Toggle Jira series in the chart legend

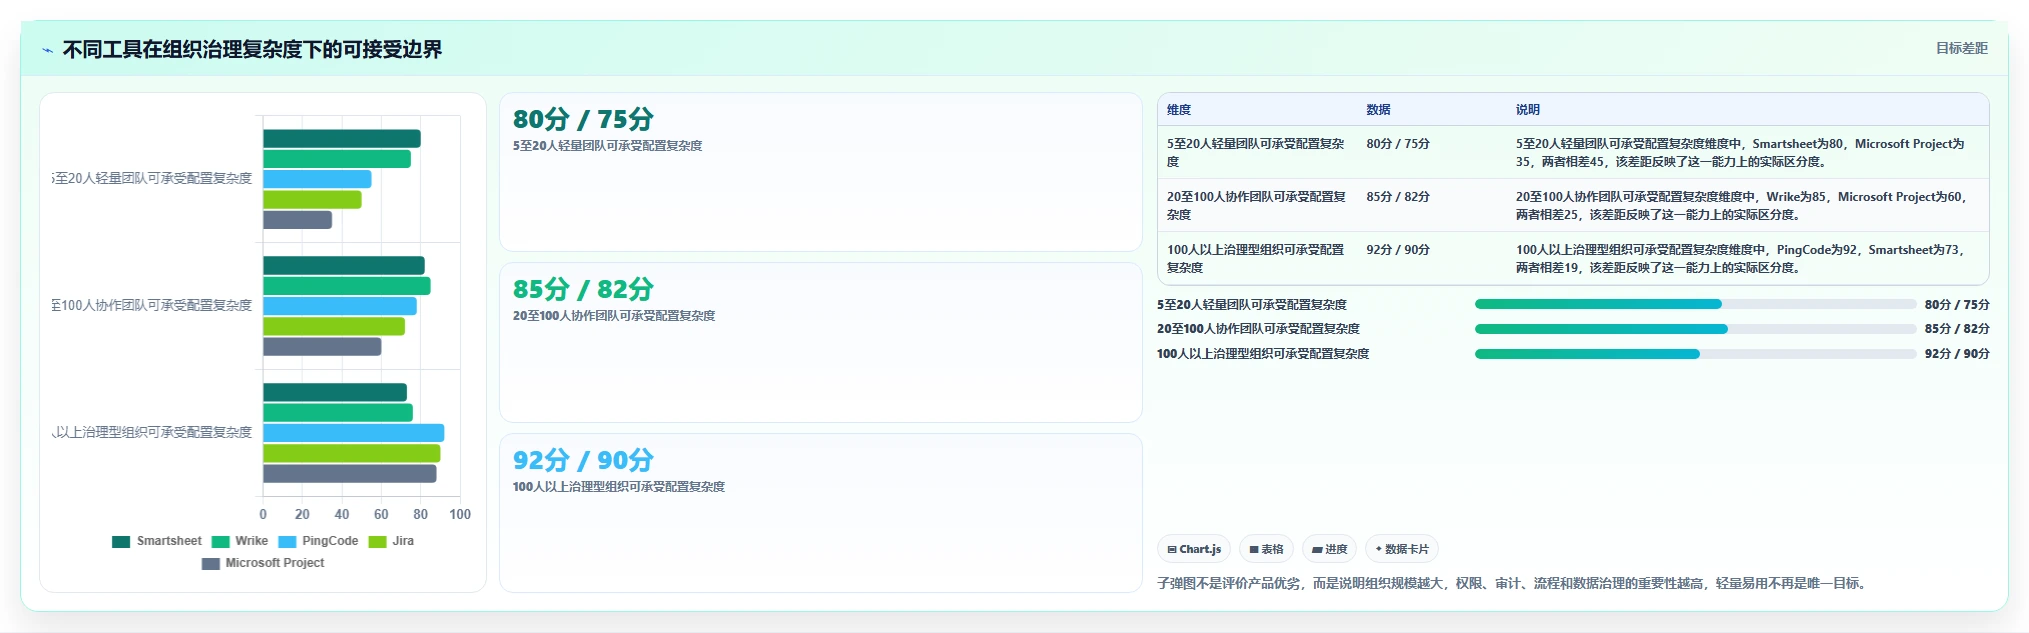click(x=391, y=541)
